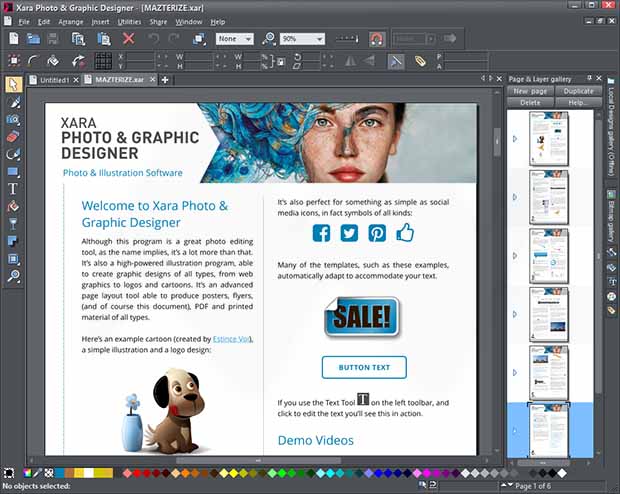Viewport: 620px width, 494px height.
Task: Open the Share menu
Action: pyautogui.click(x=158, y=22)
